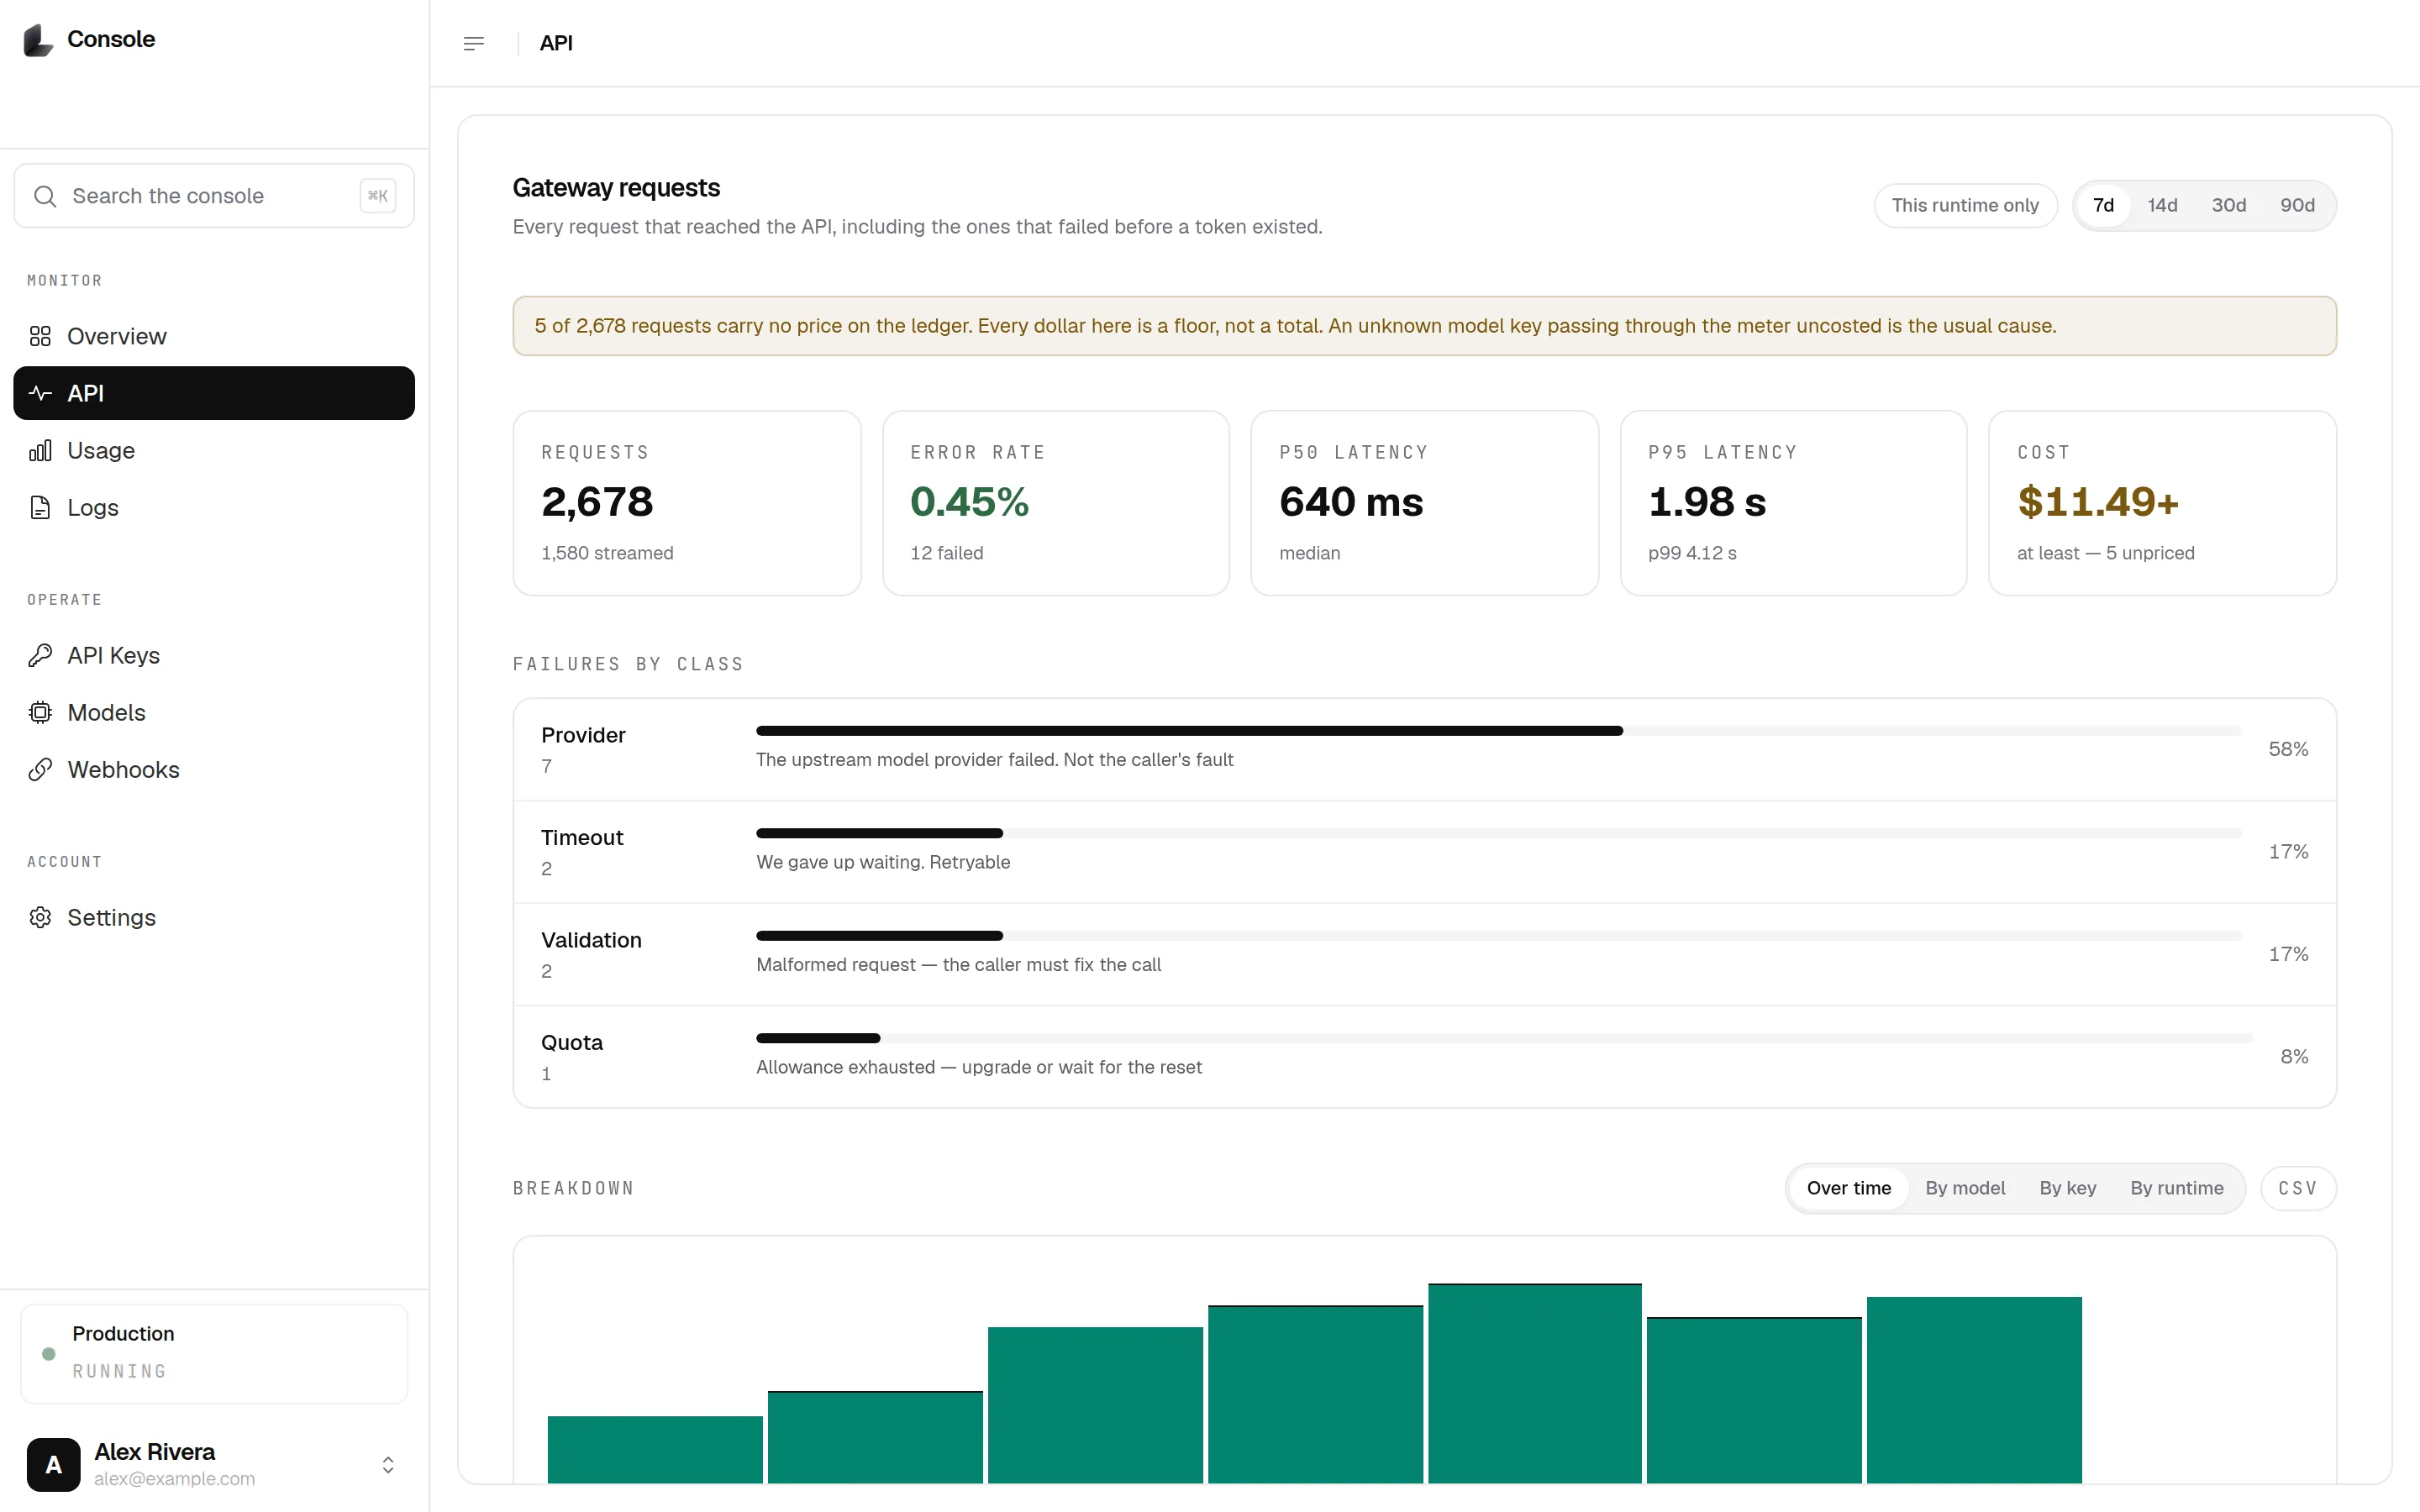The height and width of the screenshot is (1512, 2420).
Task: Click the Validation failure row label
Action: point(591,940)
